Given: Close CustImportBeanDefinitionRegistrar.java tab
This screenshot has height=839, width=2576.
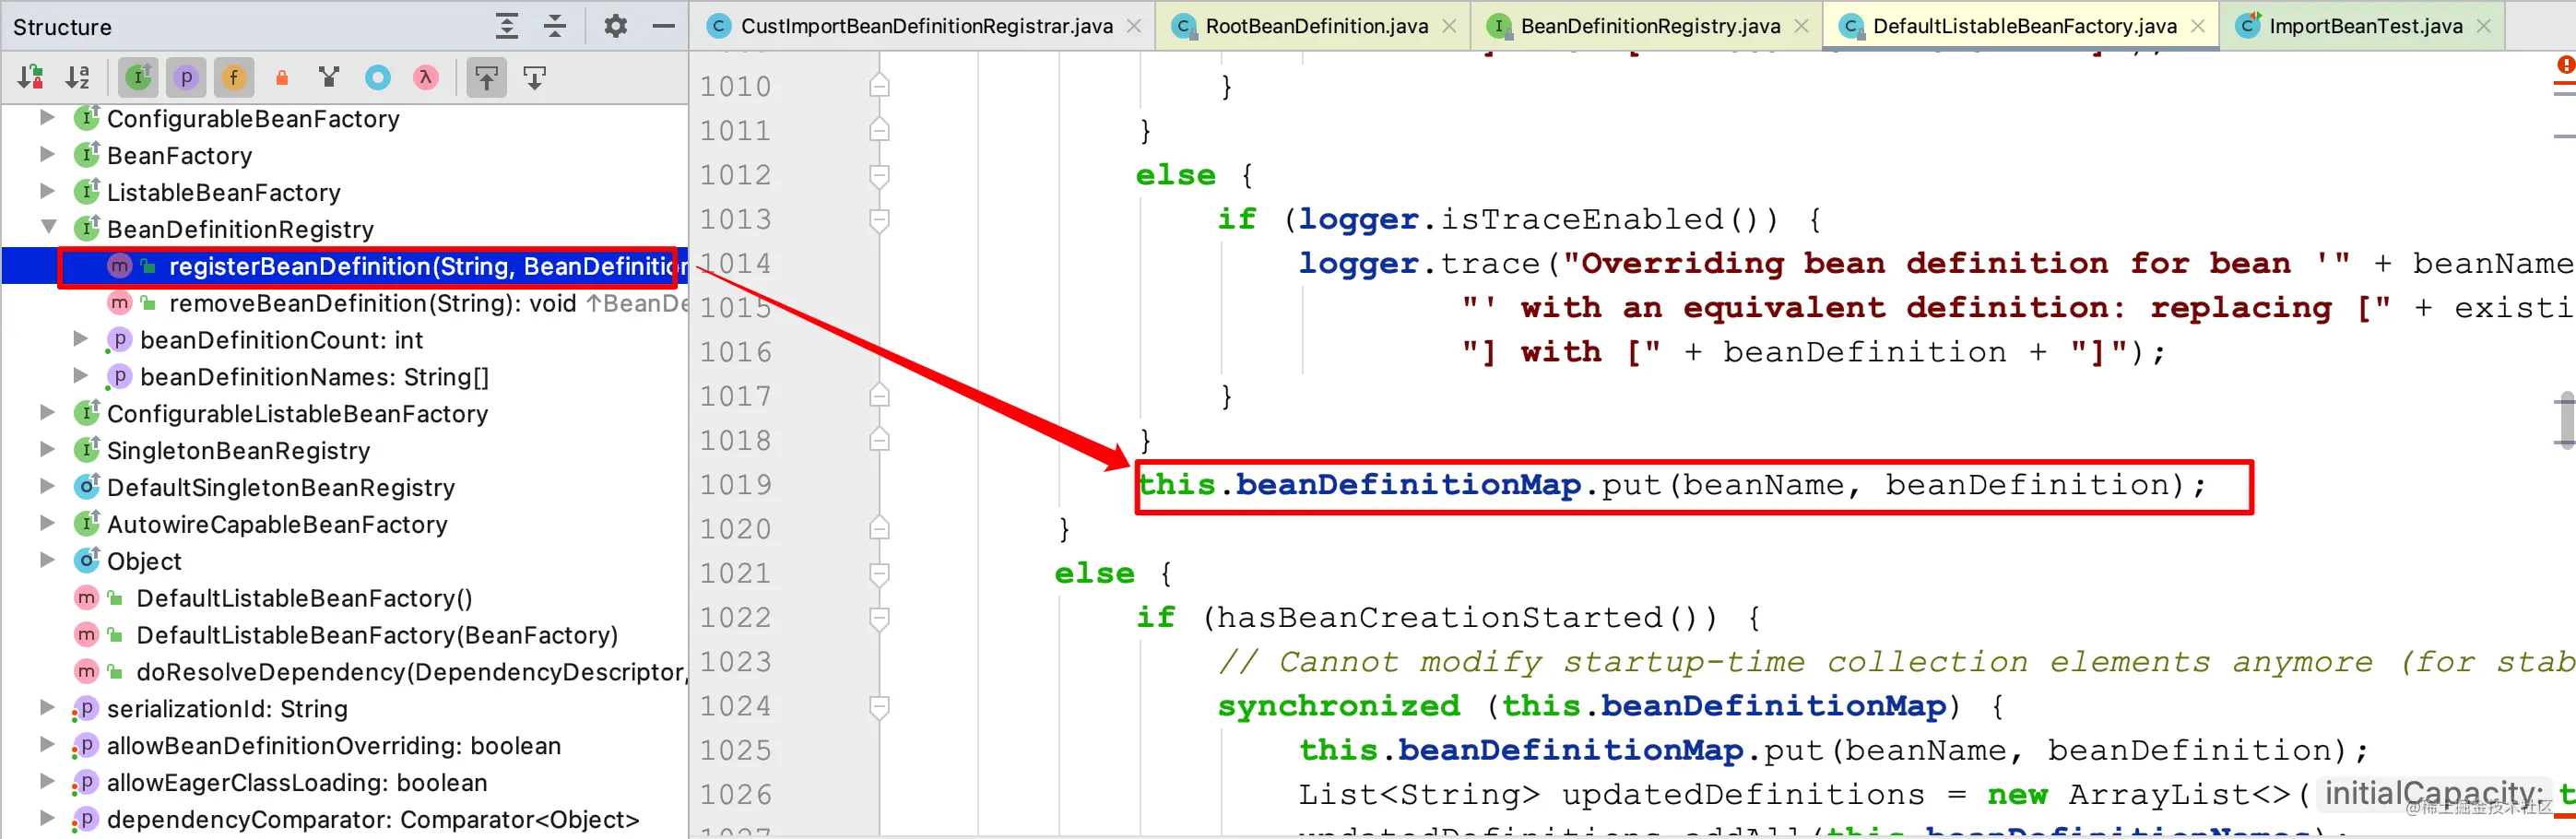Looking at the screenshot, I should coord(1134,26).
